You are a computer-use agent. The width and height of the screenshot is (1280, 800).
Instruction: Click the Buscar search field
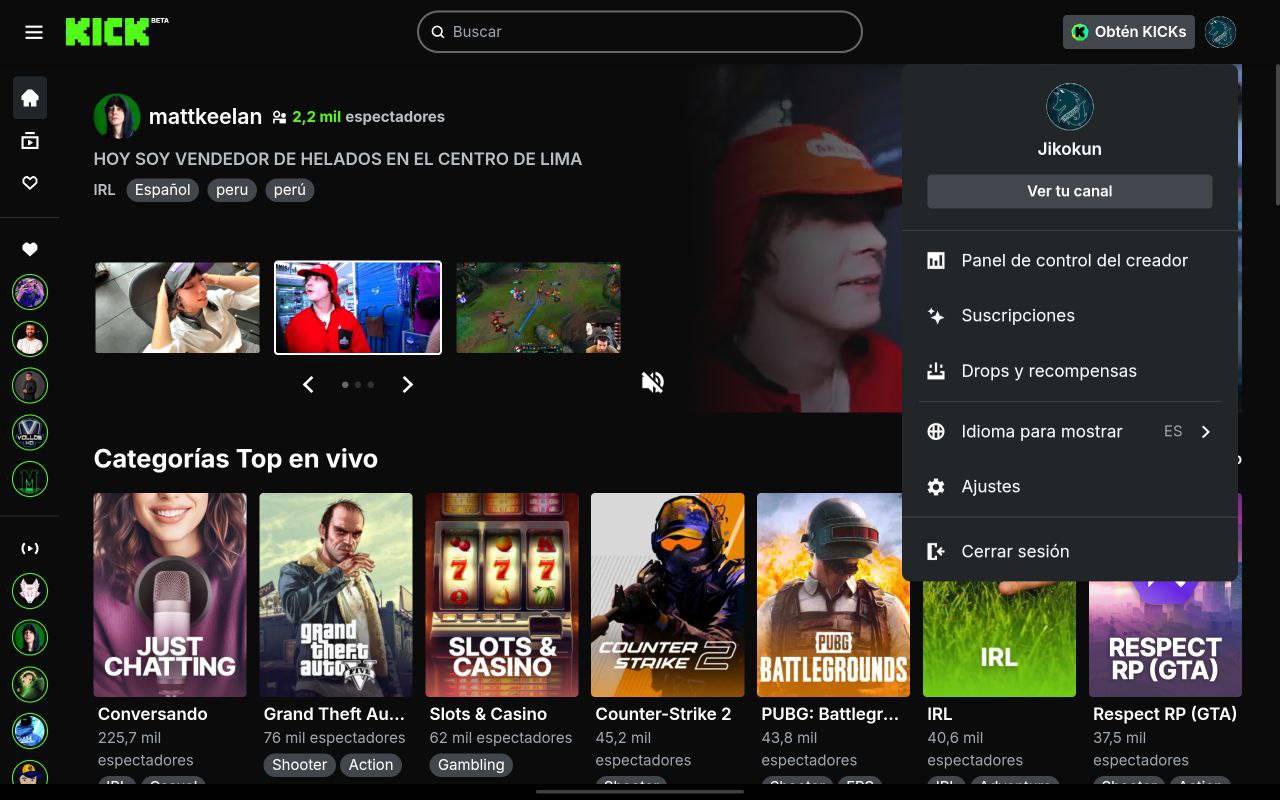(640, 32)
